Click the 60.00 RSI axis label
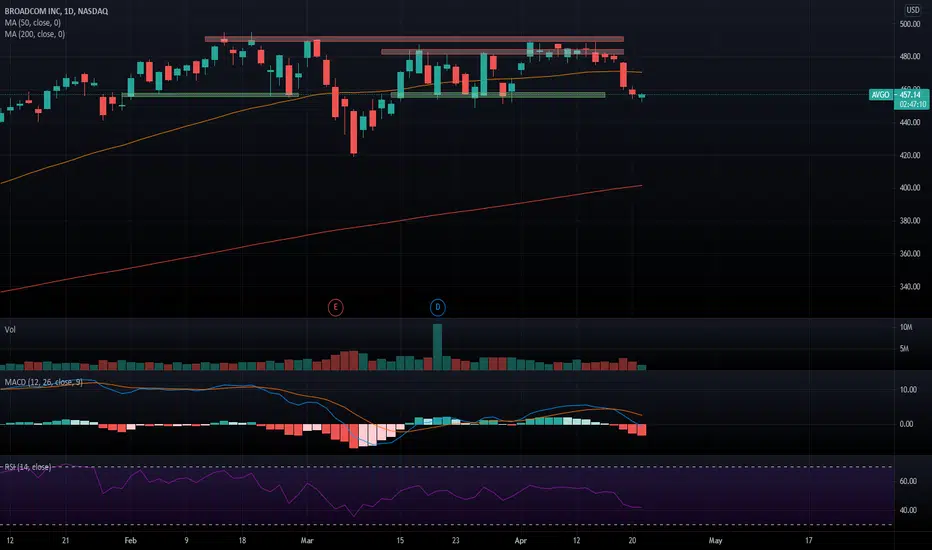This screenshot has width=932, height=550. pyautogui.click(x=908, y=481)
